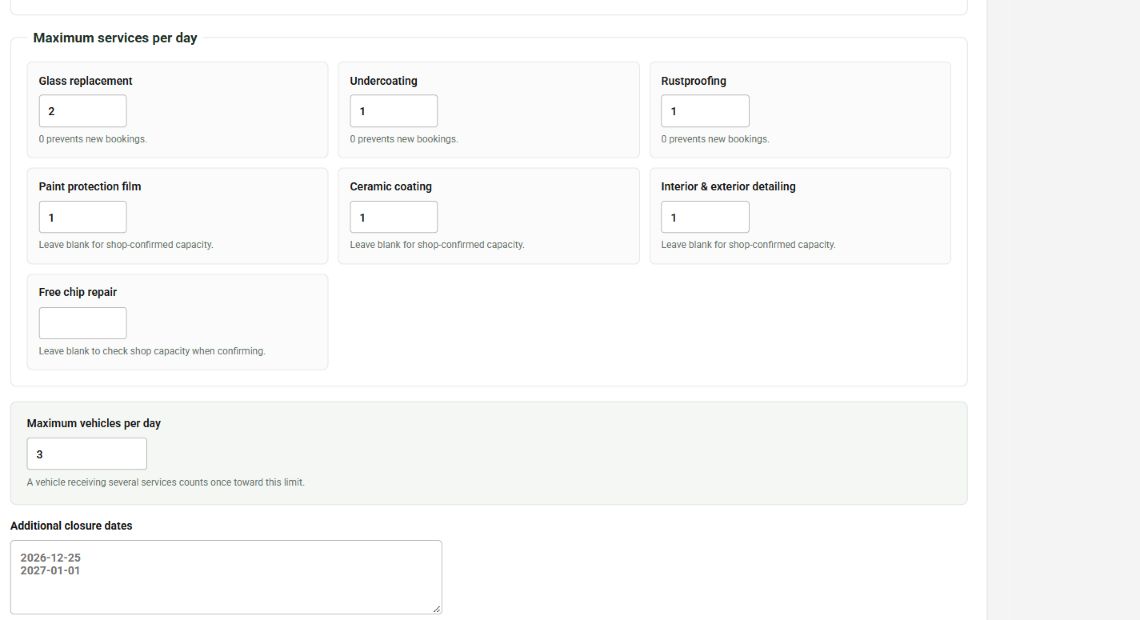Click the "Additional closure dates" label
Screen dimensions: 1140x620
pos(71,526)
